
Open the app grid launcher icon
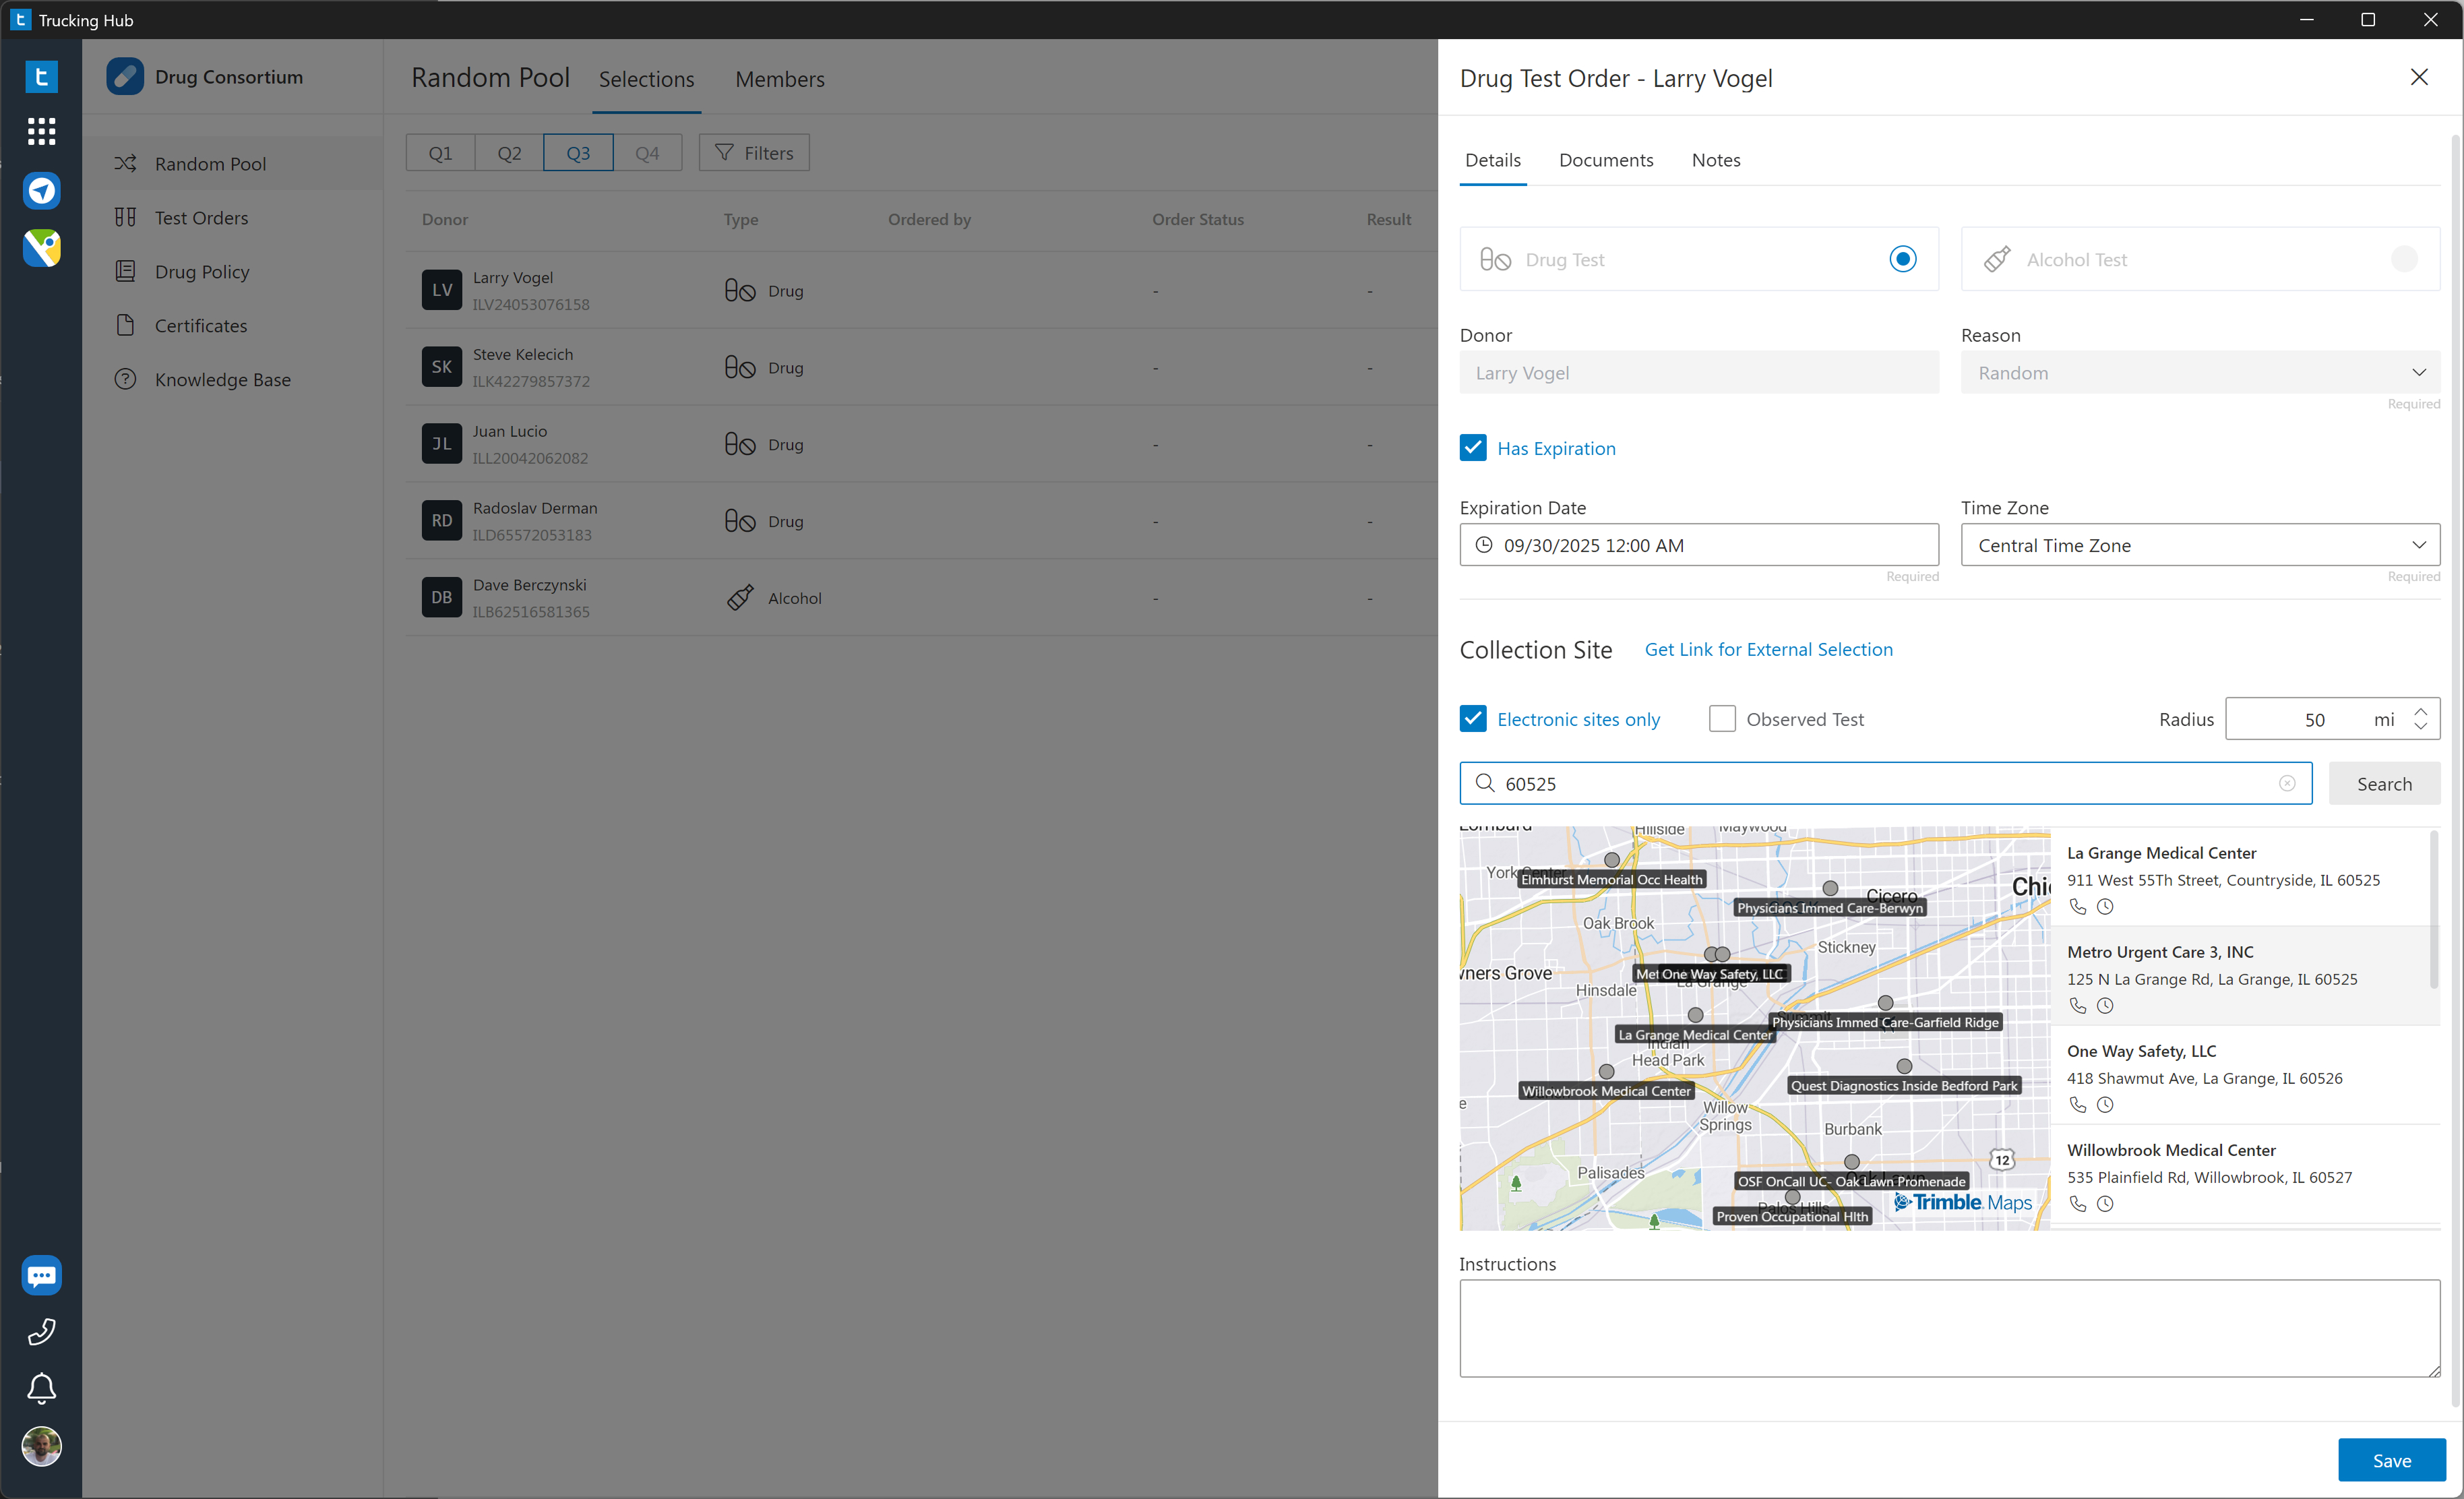(x=41, y=131)
